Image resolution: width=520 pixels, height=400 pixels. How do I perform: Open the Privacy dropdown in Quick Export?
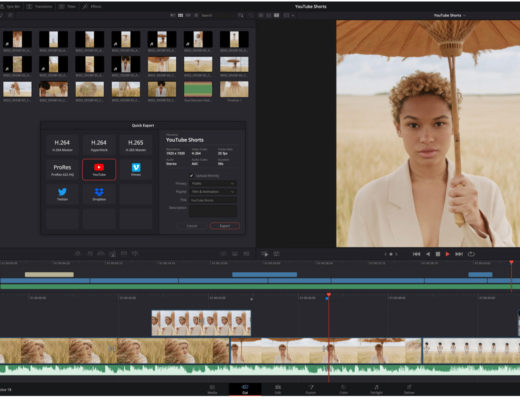point(213,183)
